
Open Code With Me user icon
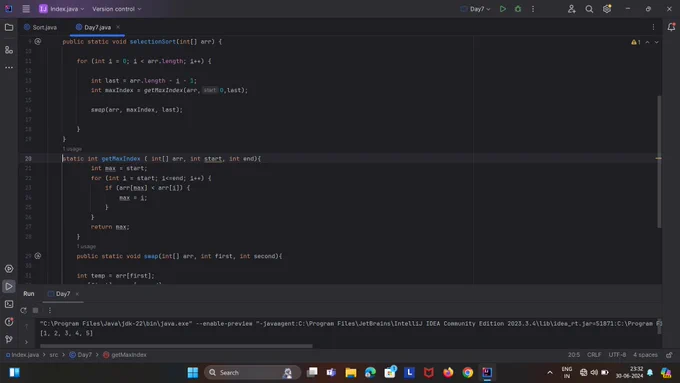pyautogui.click(x=572, y=9)
